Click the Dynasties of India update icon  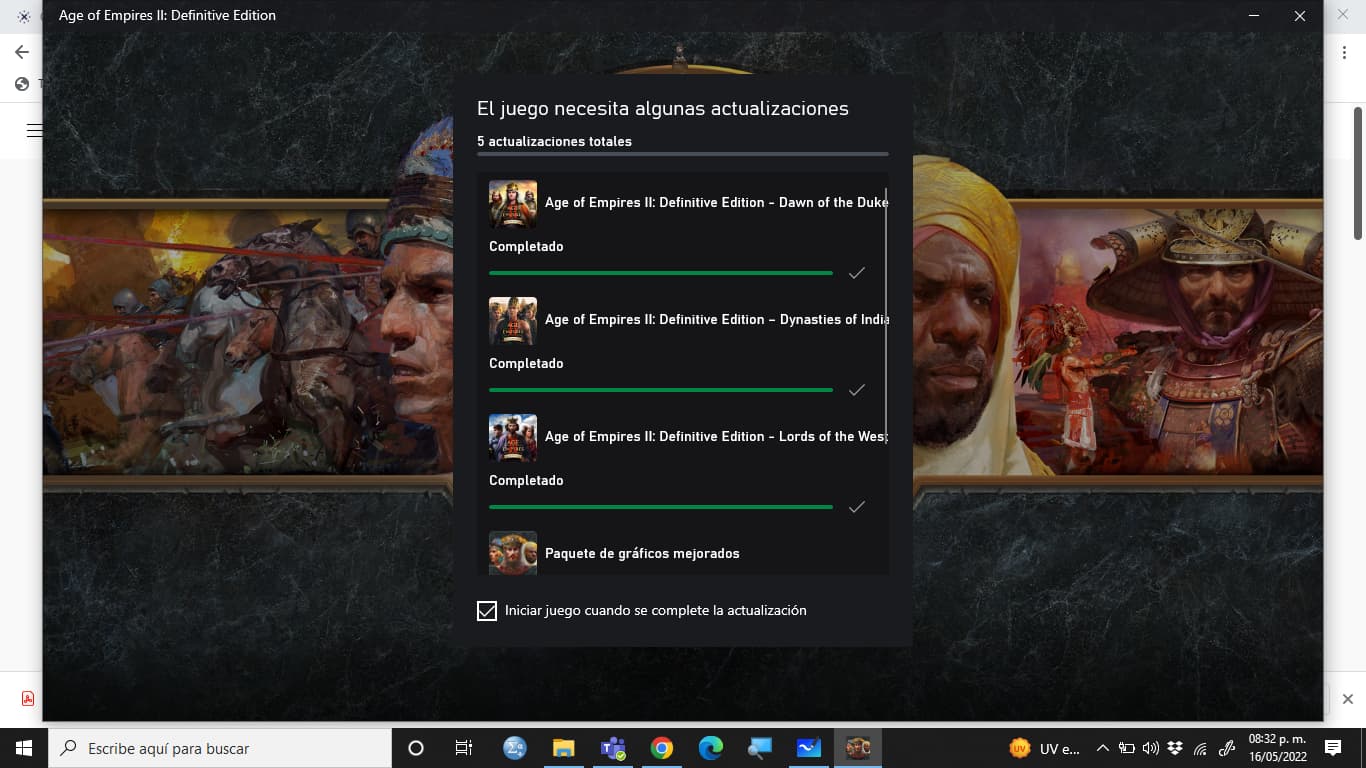(512, 321)
